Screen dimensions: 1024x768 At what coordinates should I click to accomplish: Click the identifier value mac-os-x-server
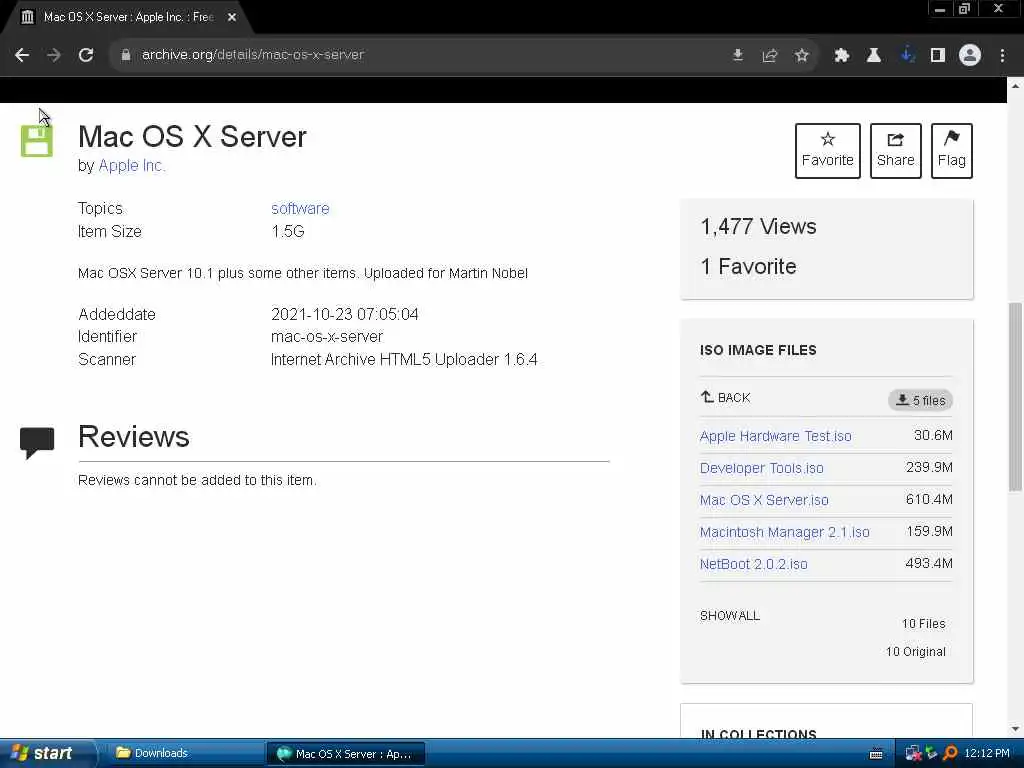(x=327, y=337)
